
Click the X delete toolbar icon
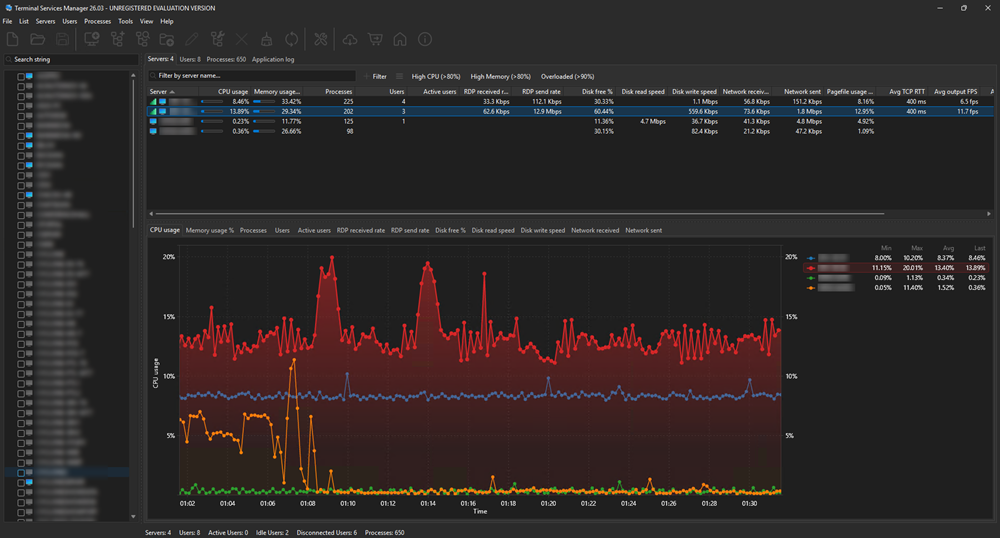click(x=242, y=40)
